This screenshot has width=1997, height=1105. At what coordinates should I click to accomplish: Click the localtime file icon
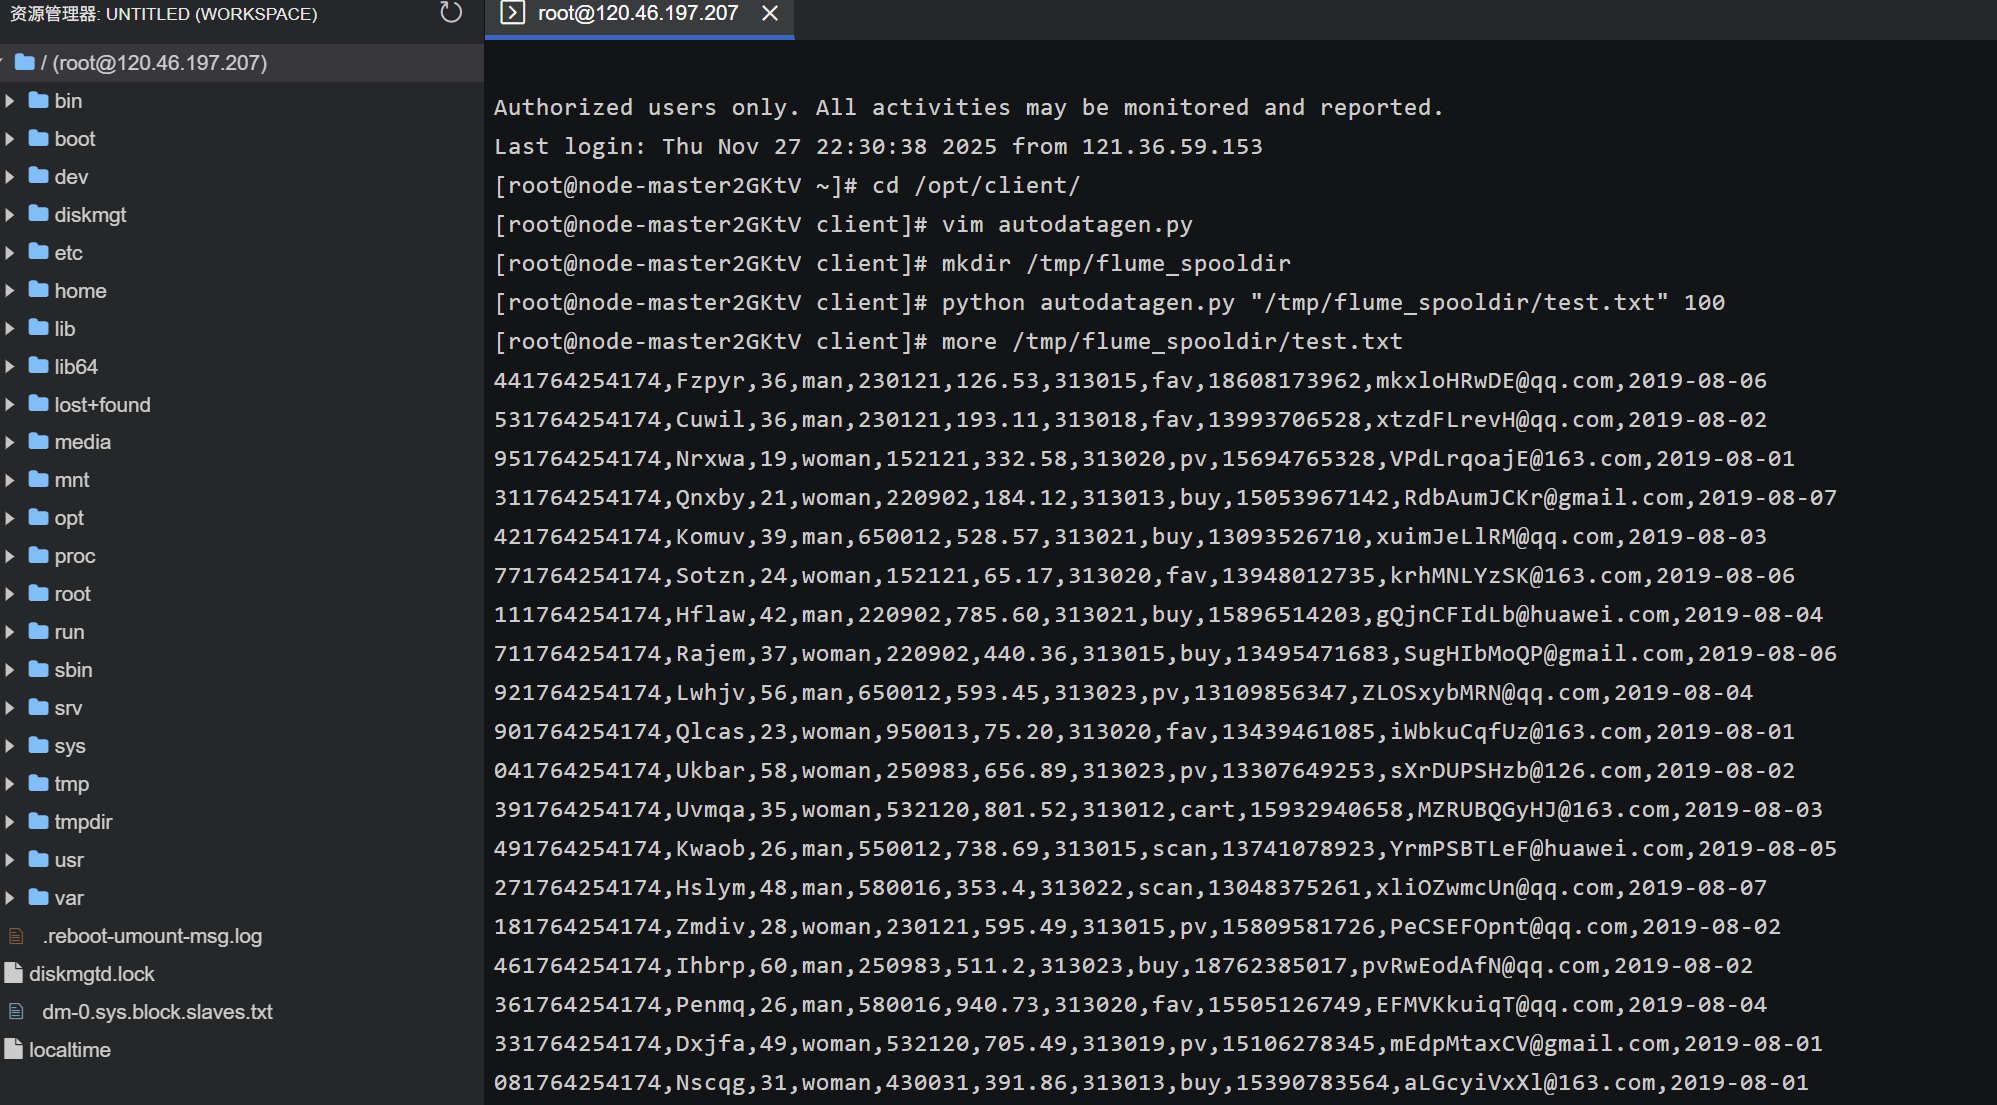[x=13, y=1049]
